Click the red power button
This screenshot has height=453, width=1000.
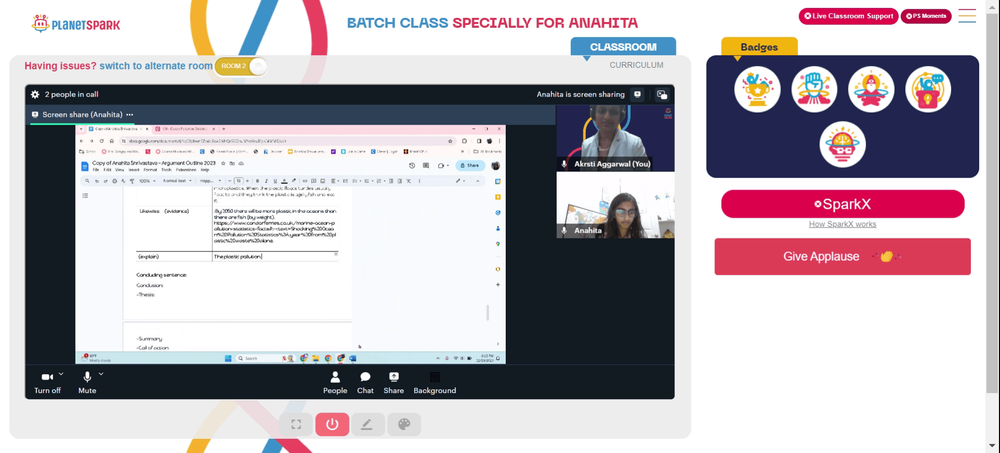(x=332, y=424)
